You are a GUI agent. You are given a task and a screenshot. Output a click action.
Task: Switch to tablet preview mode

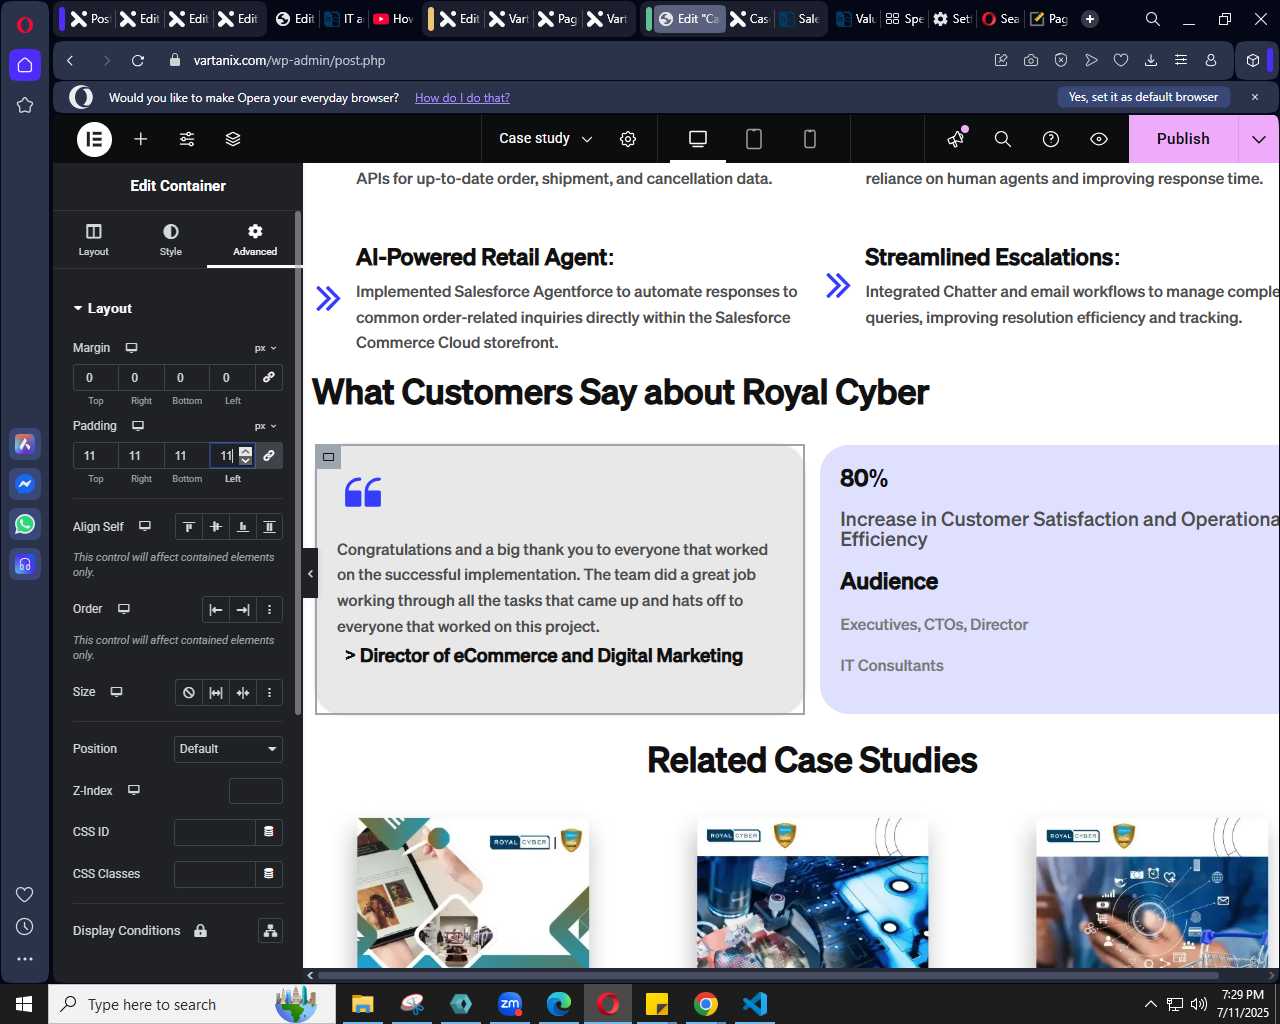[x=754, y=139]
